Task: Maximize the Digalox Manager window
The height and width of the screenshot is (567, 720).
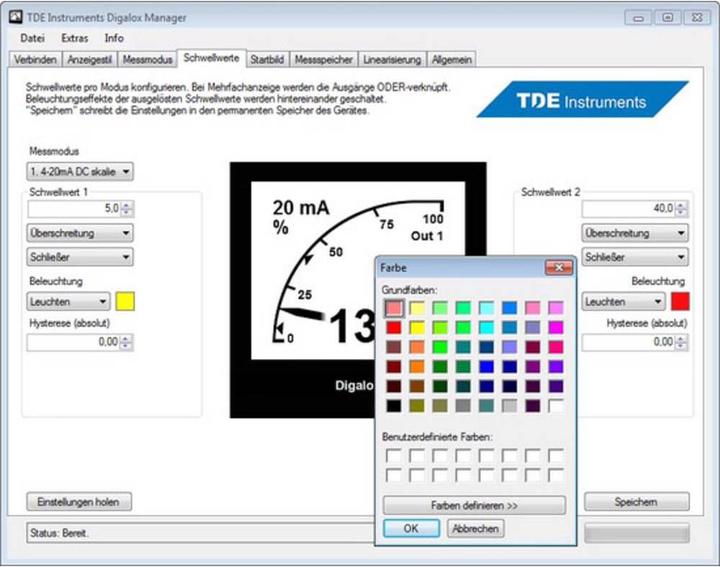Action: coord(667,18)
